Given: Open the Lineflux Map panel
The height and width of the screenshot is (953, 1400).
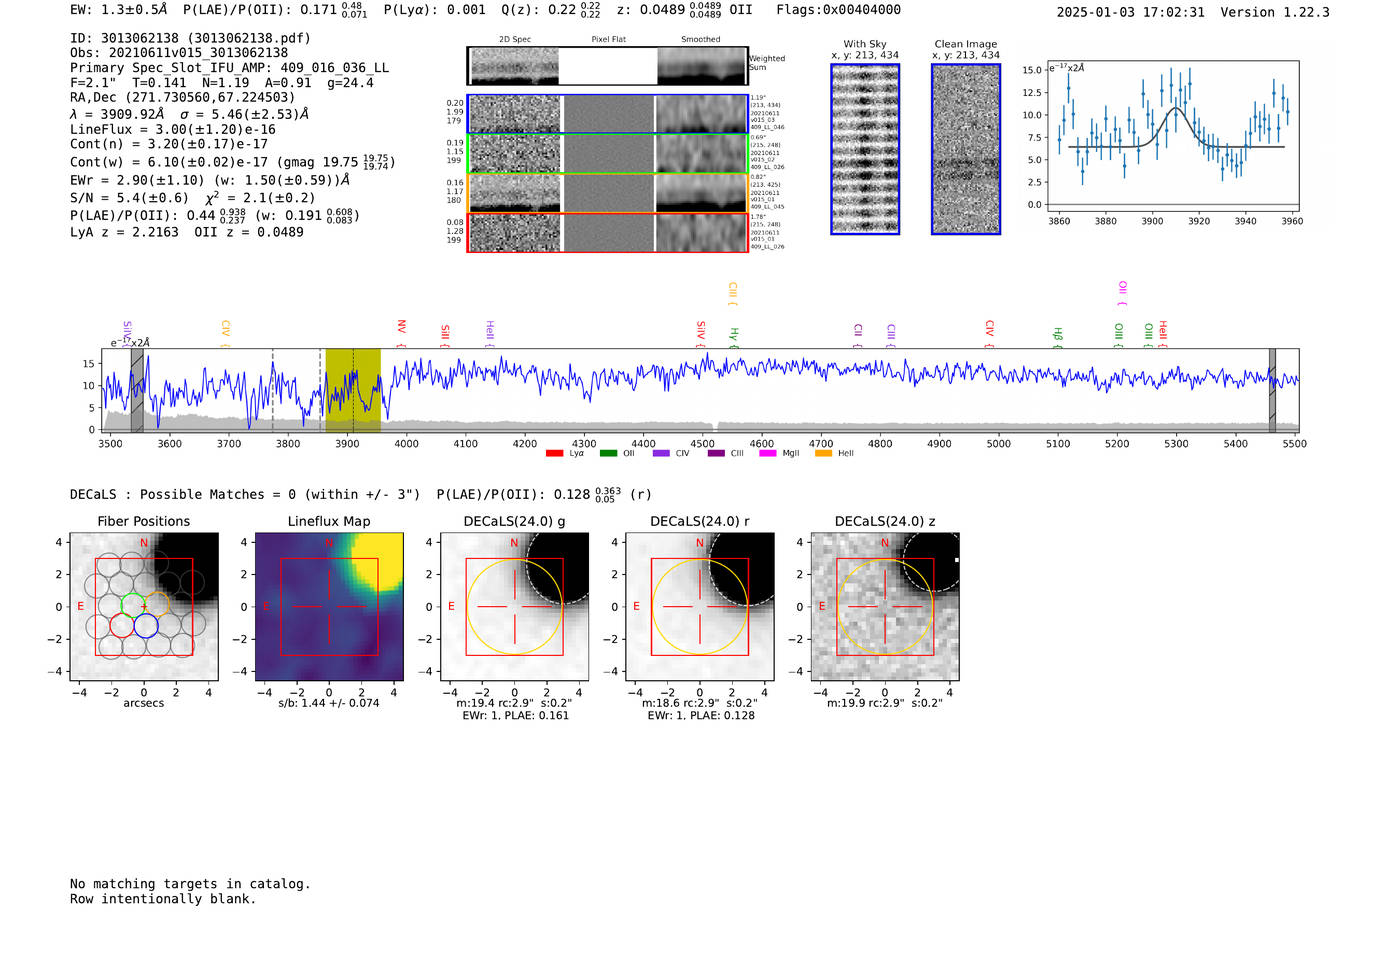Looking at the screenshot, I should 329,606.
